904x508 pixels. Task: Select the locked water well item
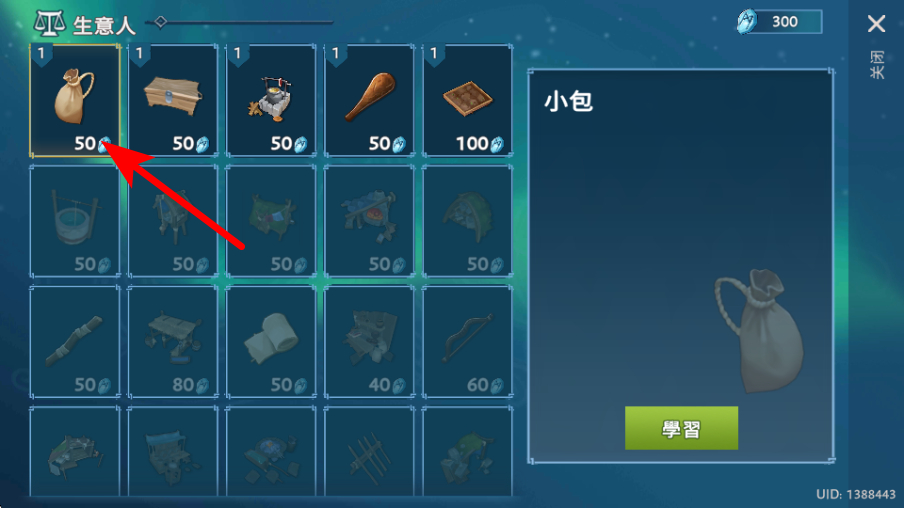point(75,221)
